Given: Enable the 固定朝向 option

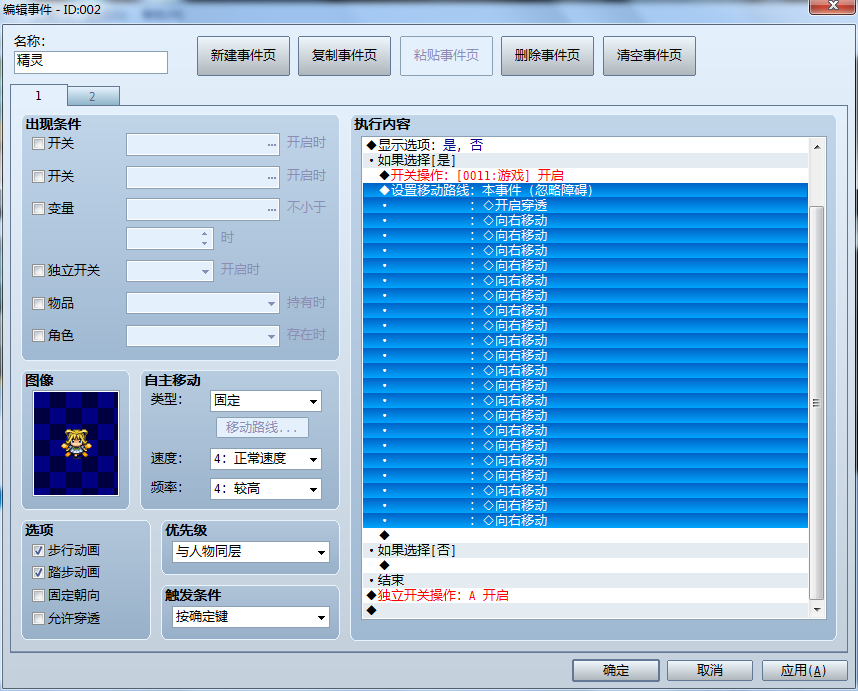Looking at the screenshot, I should tap(38, 595).
